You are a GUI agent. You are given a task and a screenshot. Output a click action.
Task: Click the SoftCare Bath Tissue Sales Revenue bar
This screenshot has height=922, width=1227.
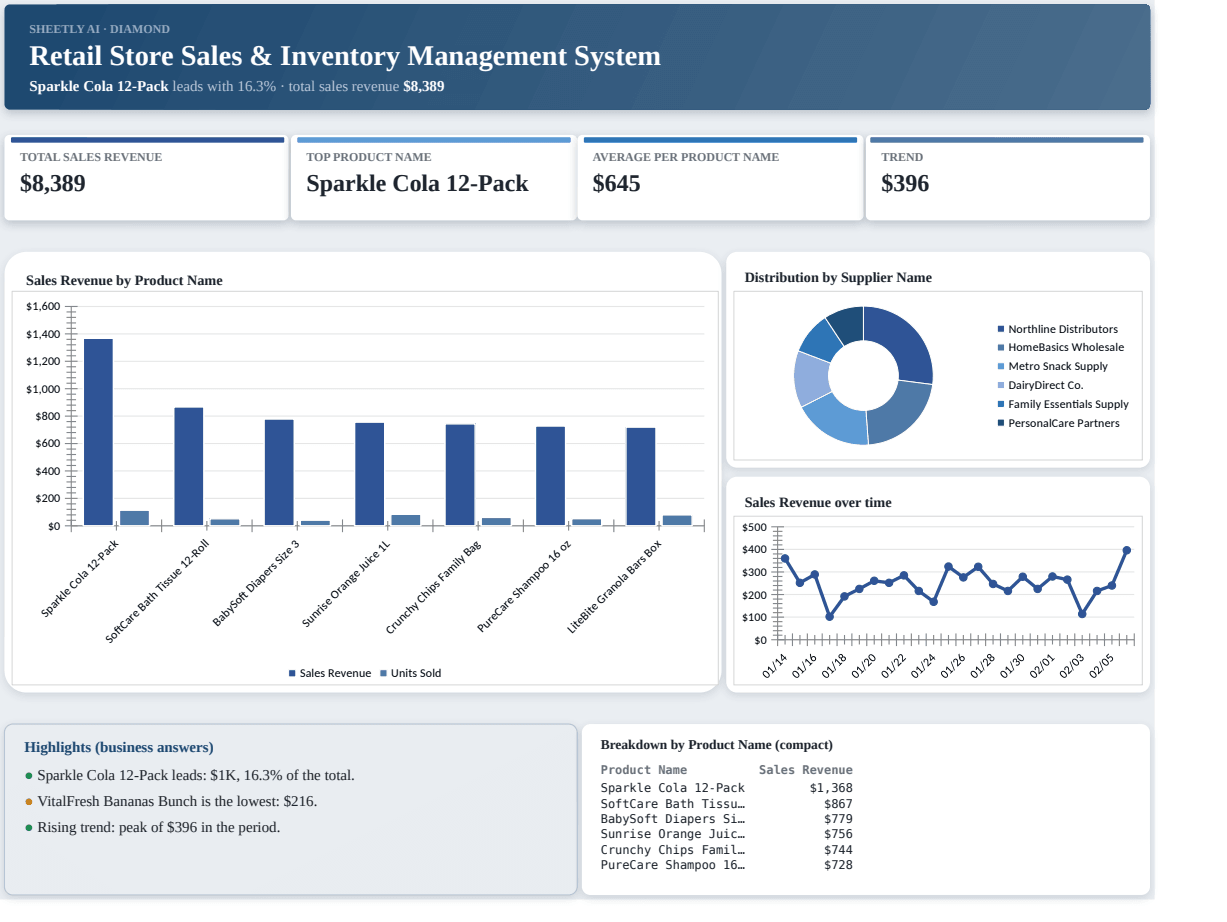point(189,466)
